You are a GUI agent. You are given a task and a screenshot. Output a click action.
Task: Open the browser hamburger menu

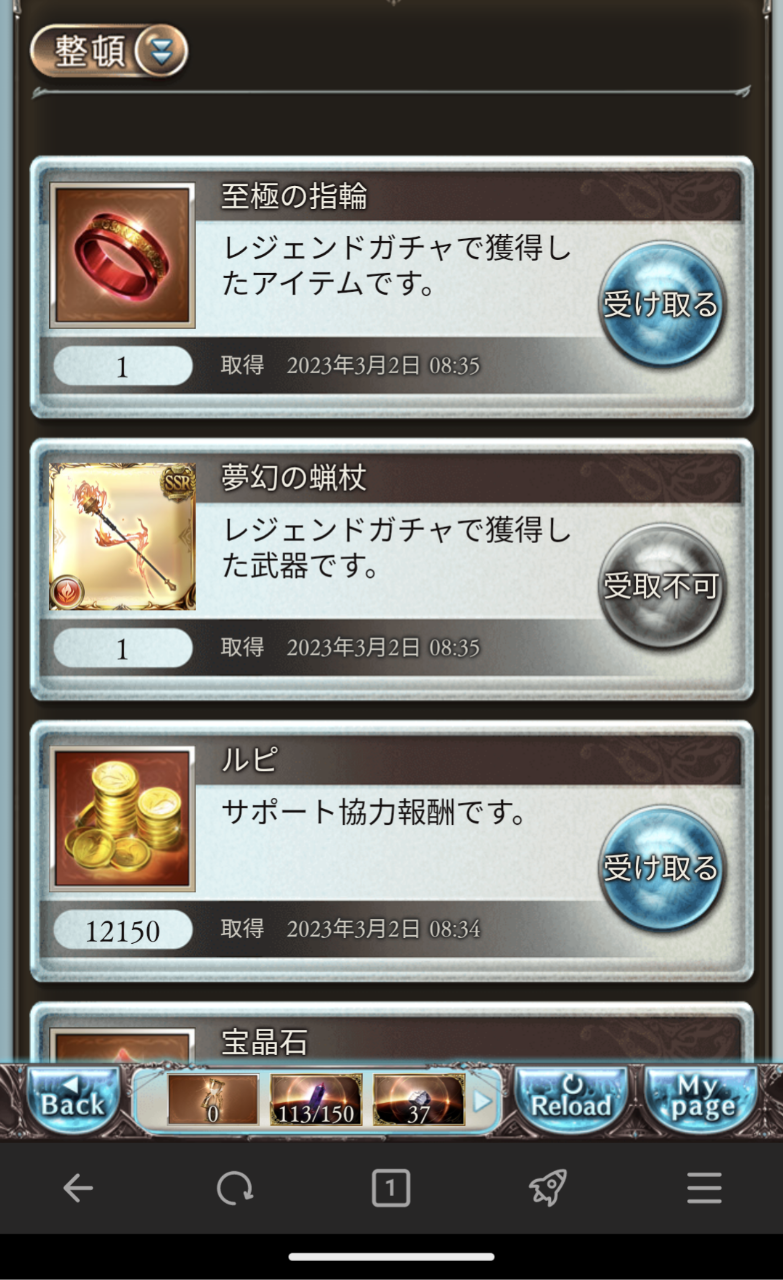(x=704, y=1188)
